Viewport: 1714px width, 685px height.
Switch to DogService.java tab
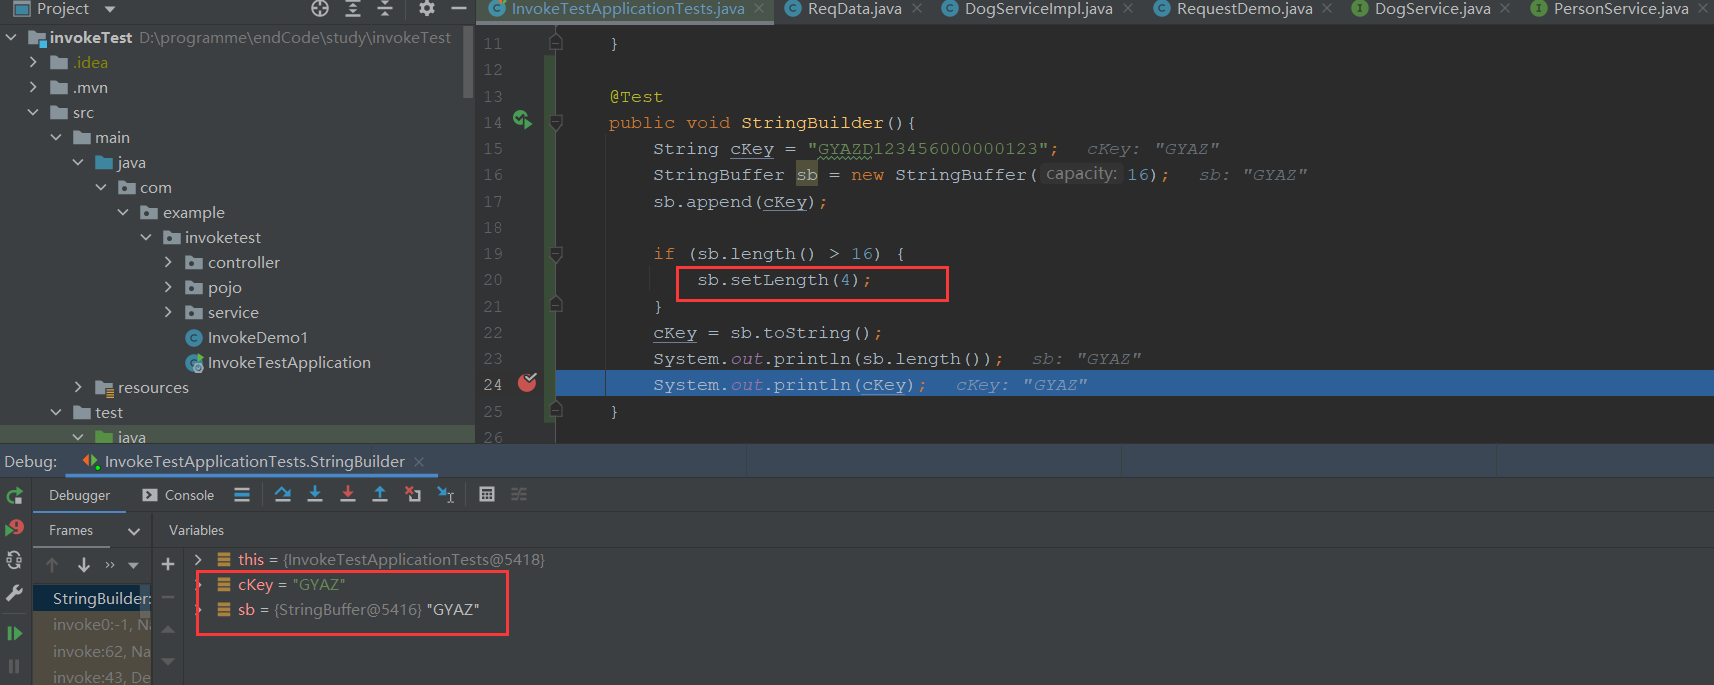click(x=1432, y=9)
